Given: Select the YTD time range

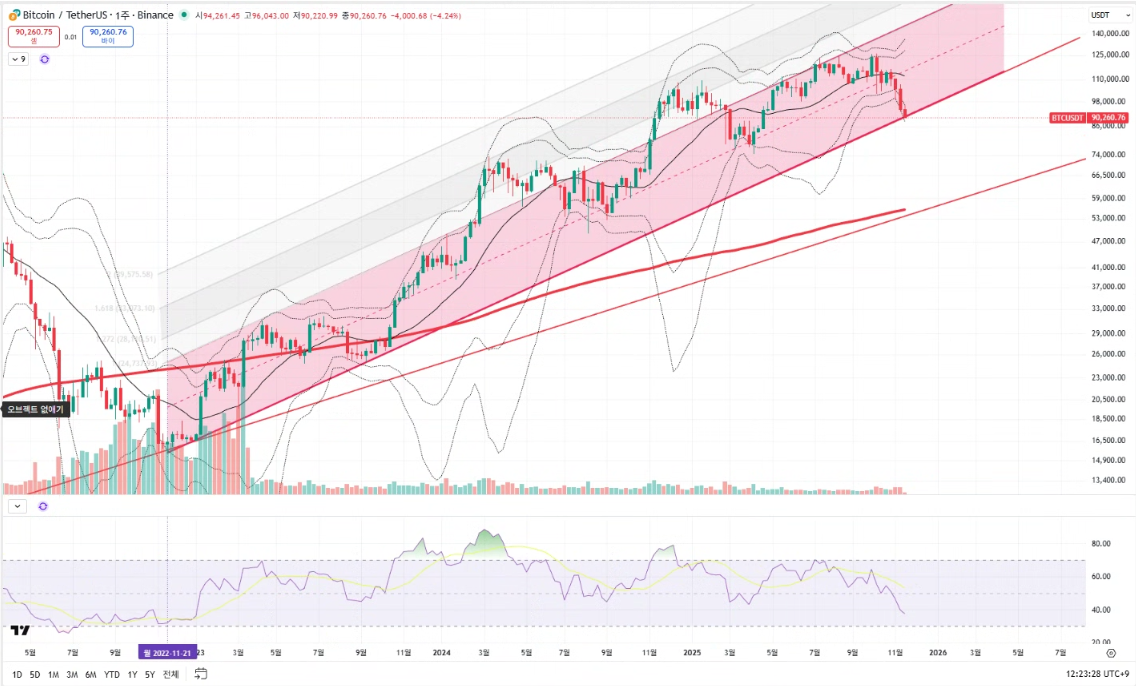Looking at the screenshot, I should point(112,674).
